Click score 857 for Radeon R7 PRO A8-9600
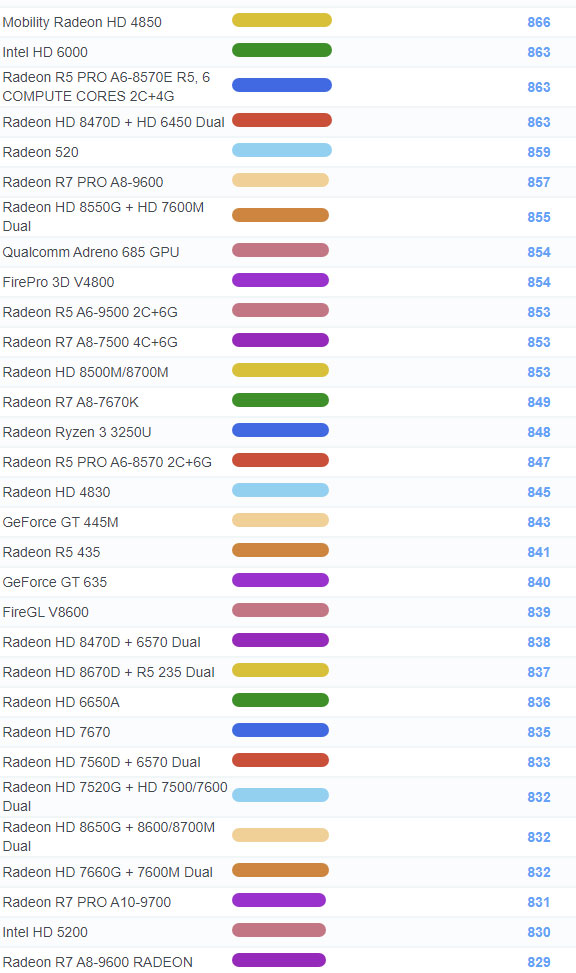The image size is (576, 973). (539, 182)
